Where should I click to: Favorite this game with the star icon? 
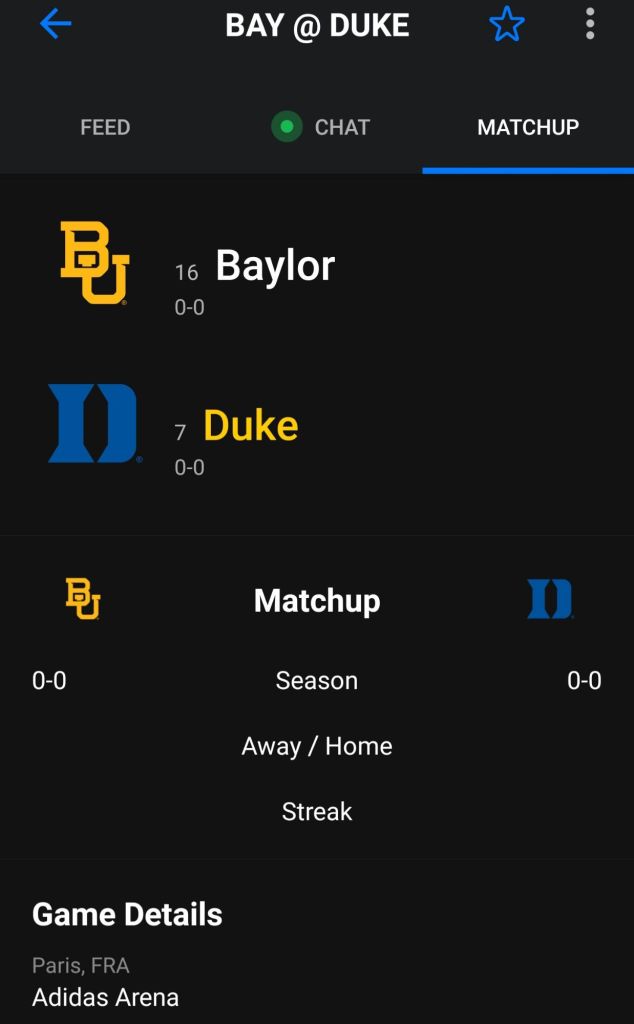(x=507, y=25)
